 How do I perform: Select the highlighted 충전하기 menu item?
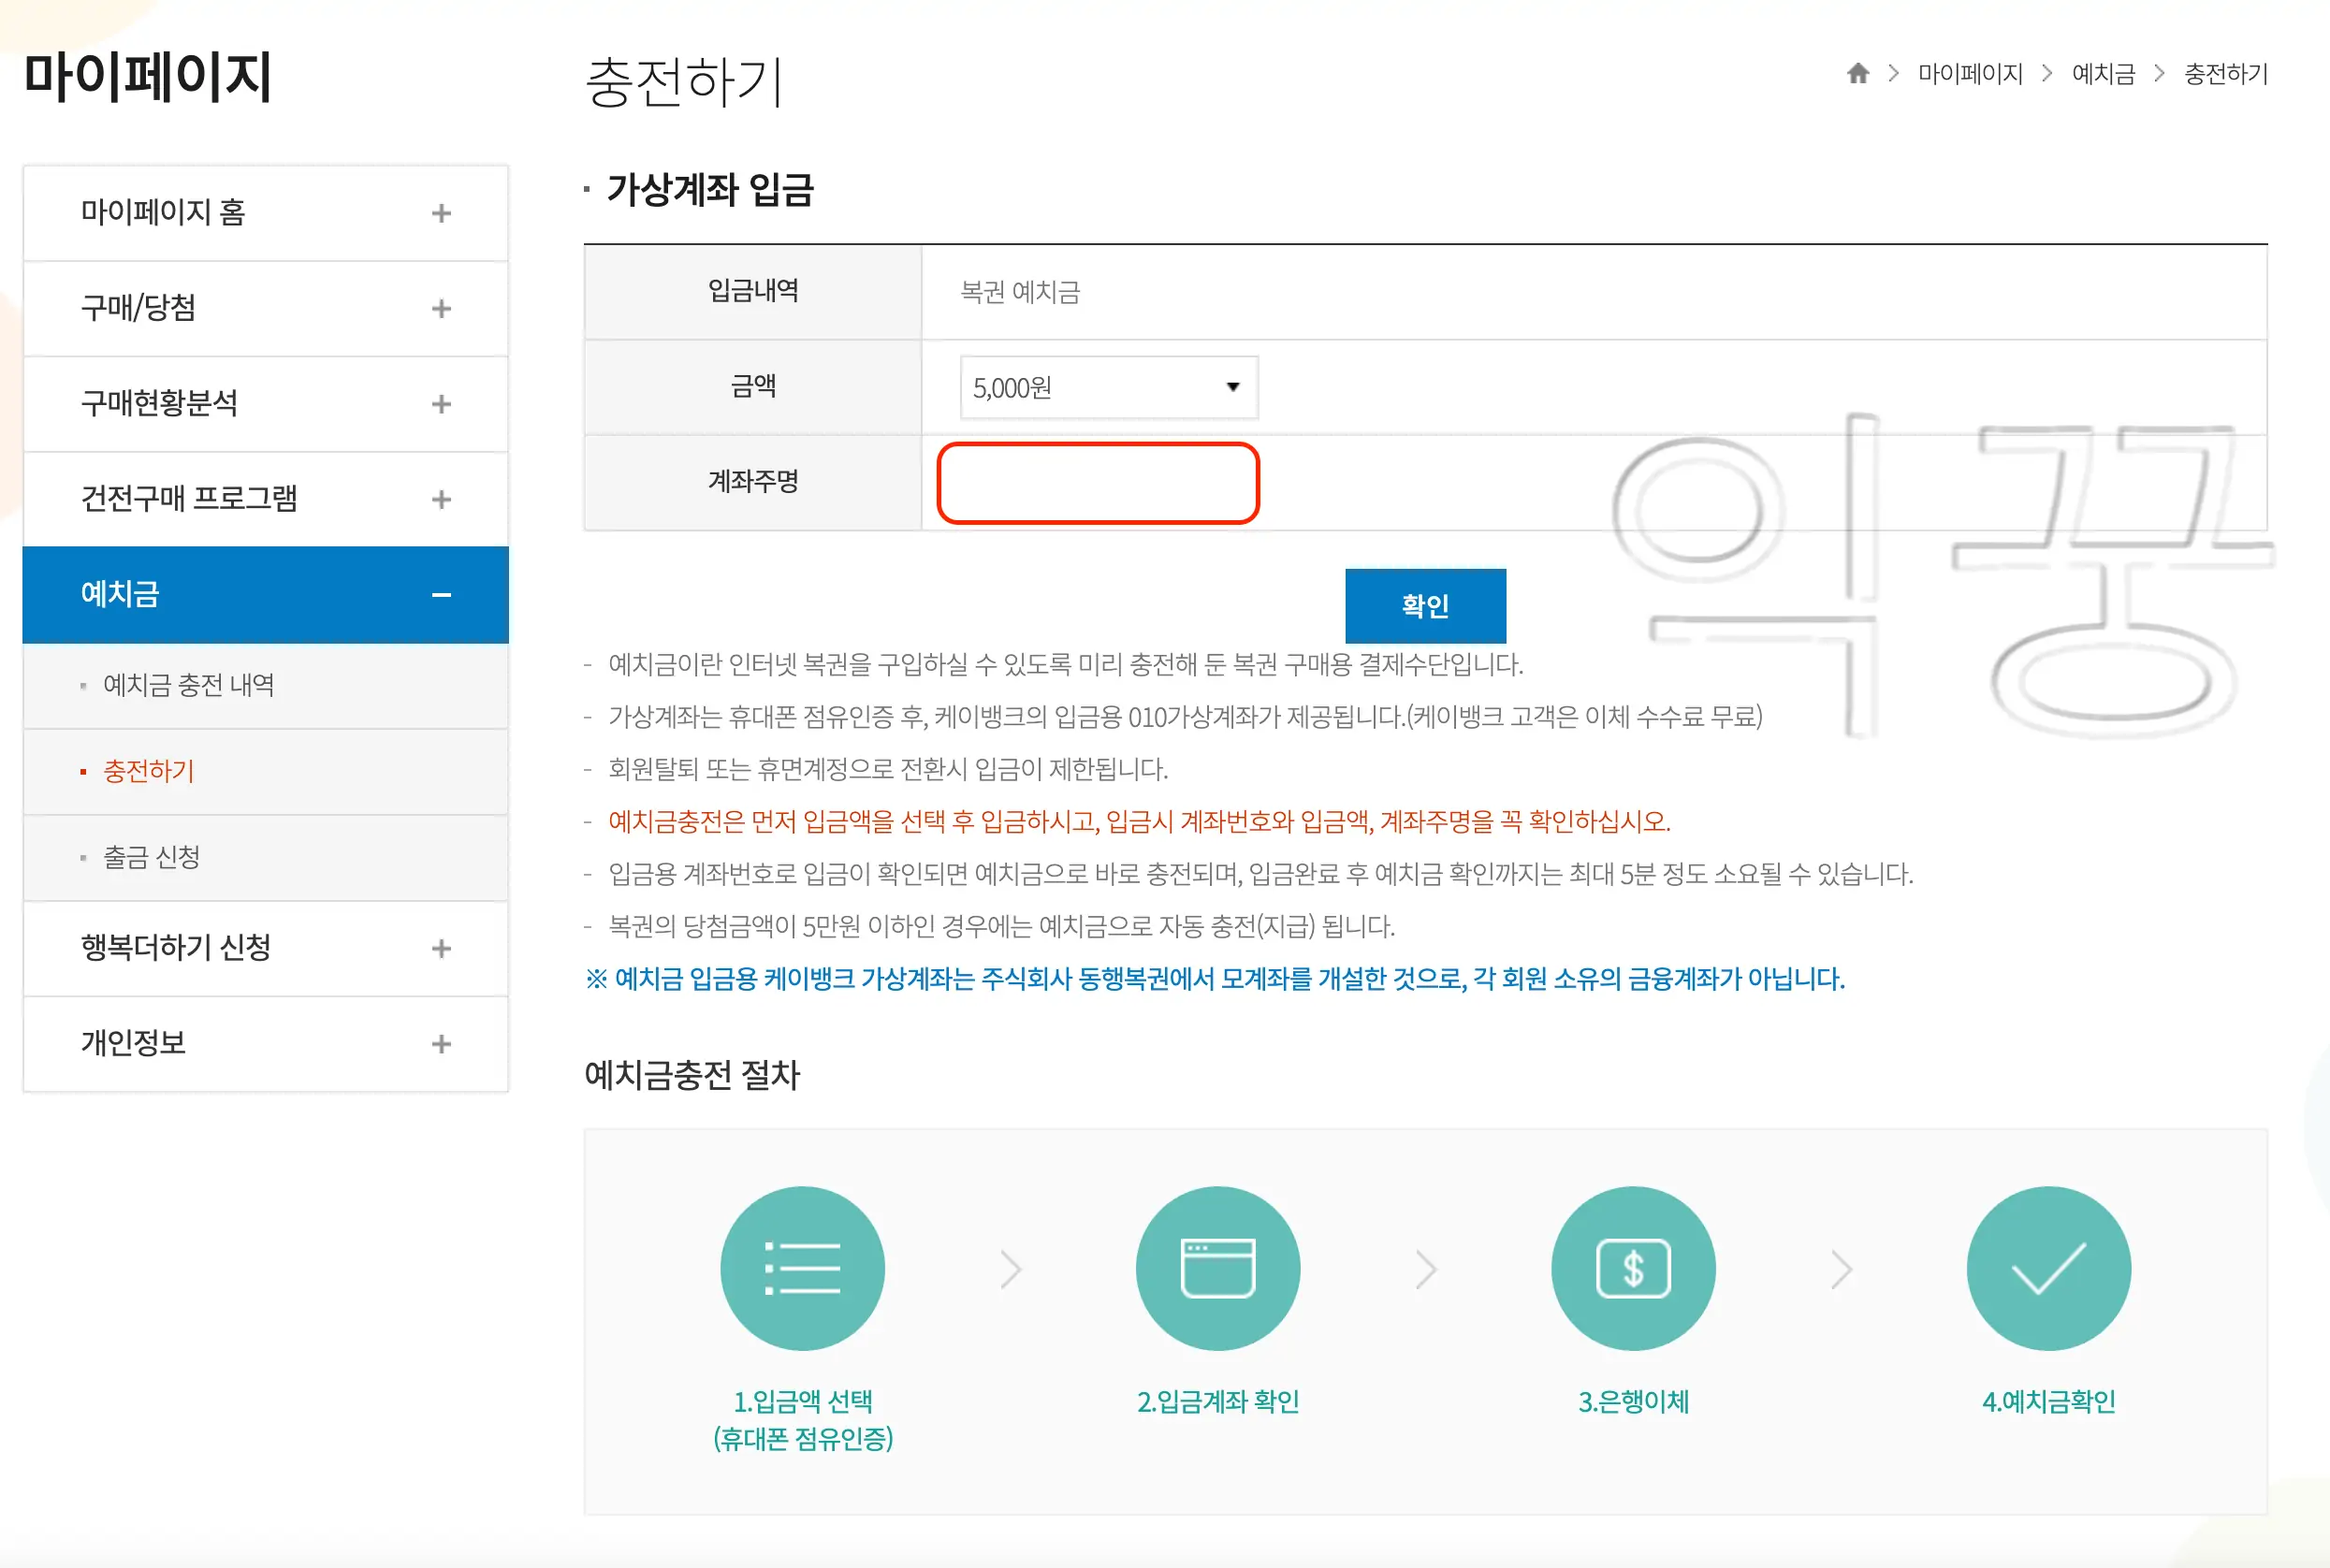148,771
